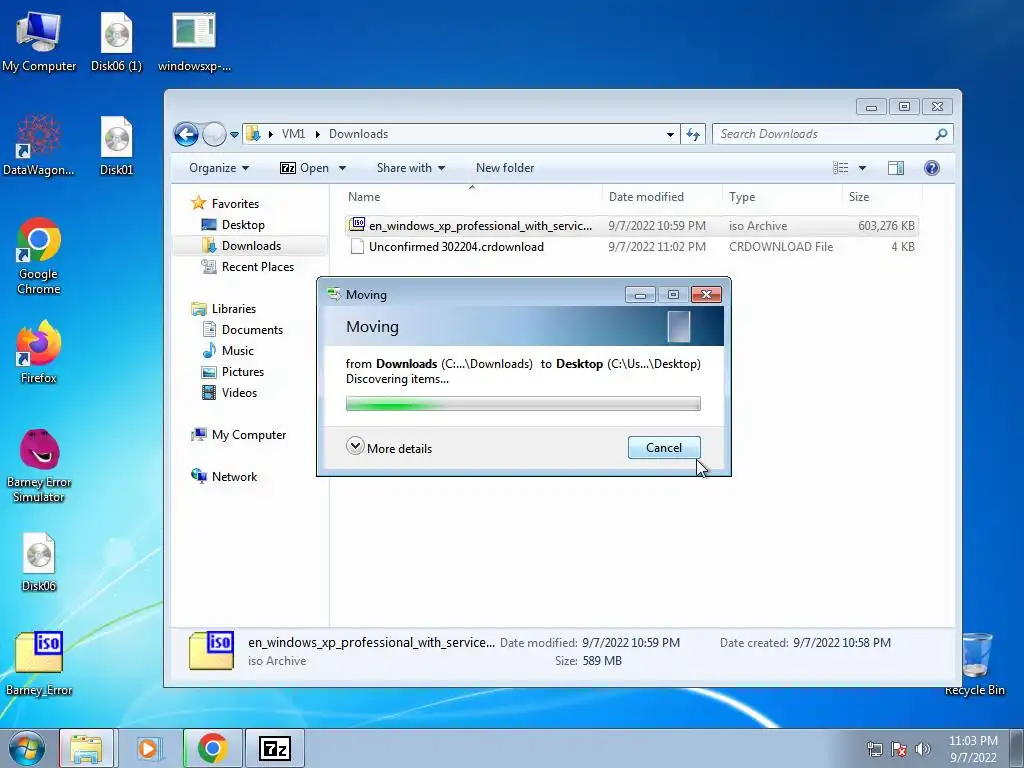The height and width of the screenshot is (768, 1024).
Task: Switch to 7-Zip in the taskbar
Action: [x=274, y=748]
